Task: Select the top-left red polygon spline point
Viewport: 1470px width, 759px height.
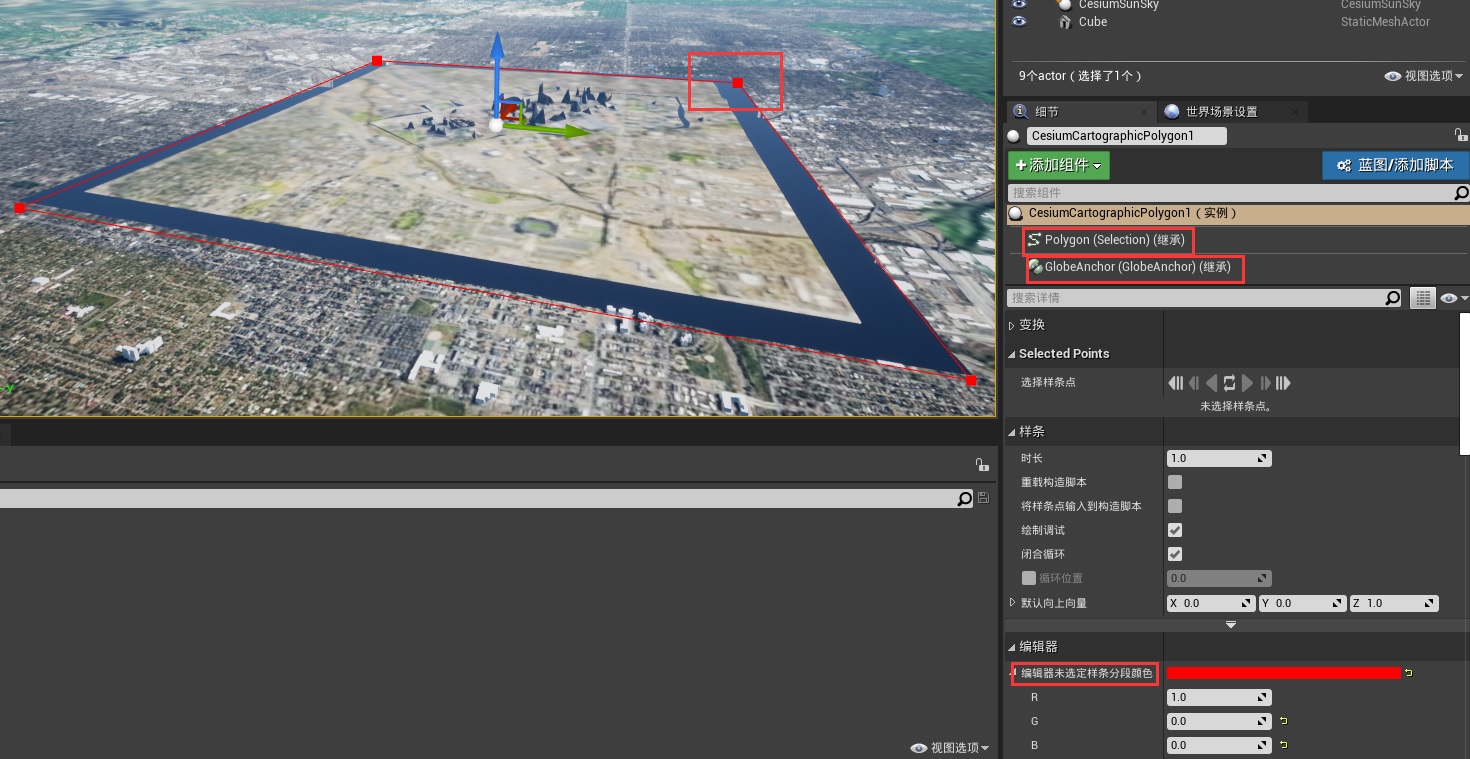Action: [x=377, y=61]
